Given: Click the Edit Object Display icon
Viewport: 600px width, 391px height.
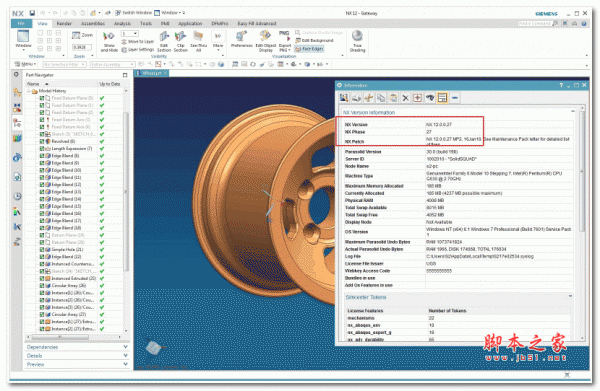Looking at the screenshot, I should (x=266, y=42).
